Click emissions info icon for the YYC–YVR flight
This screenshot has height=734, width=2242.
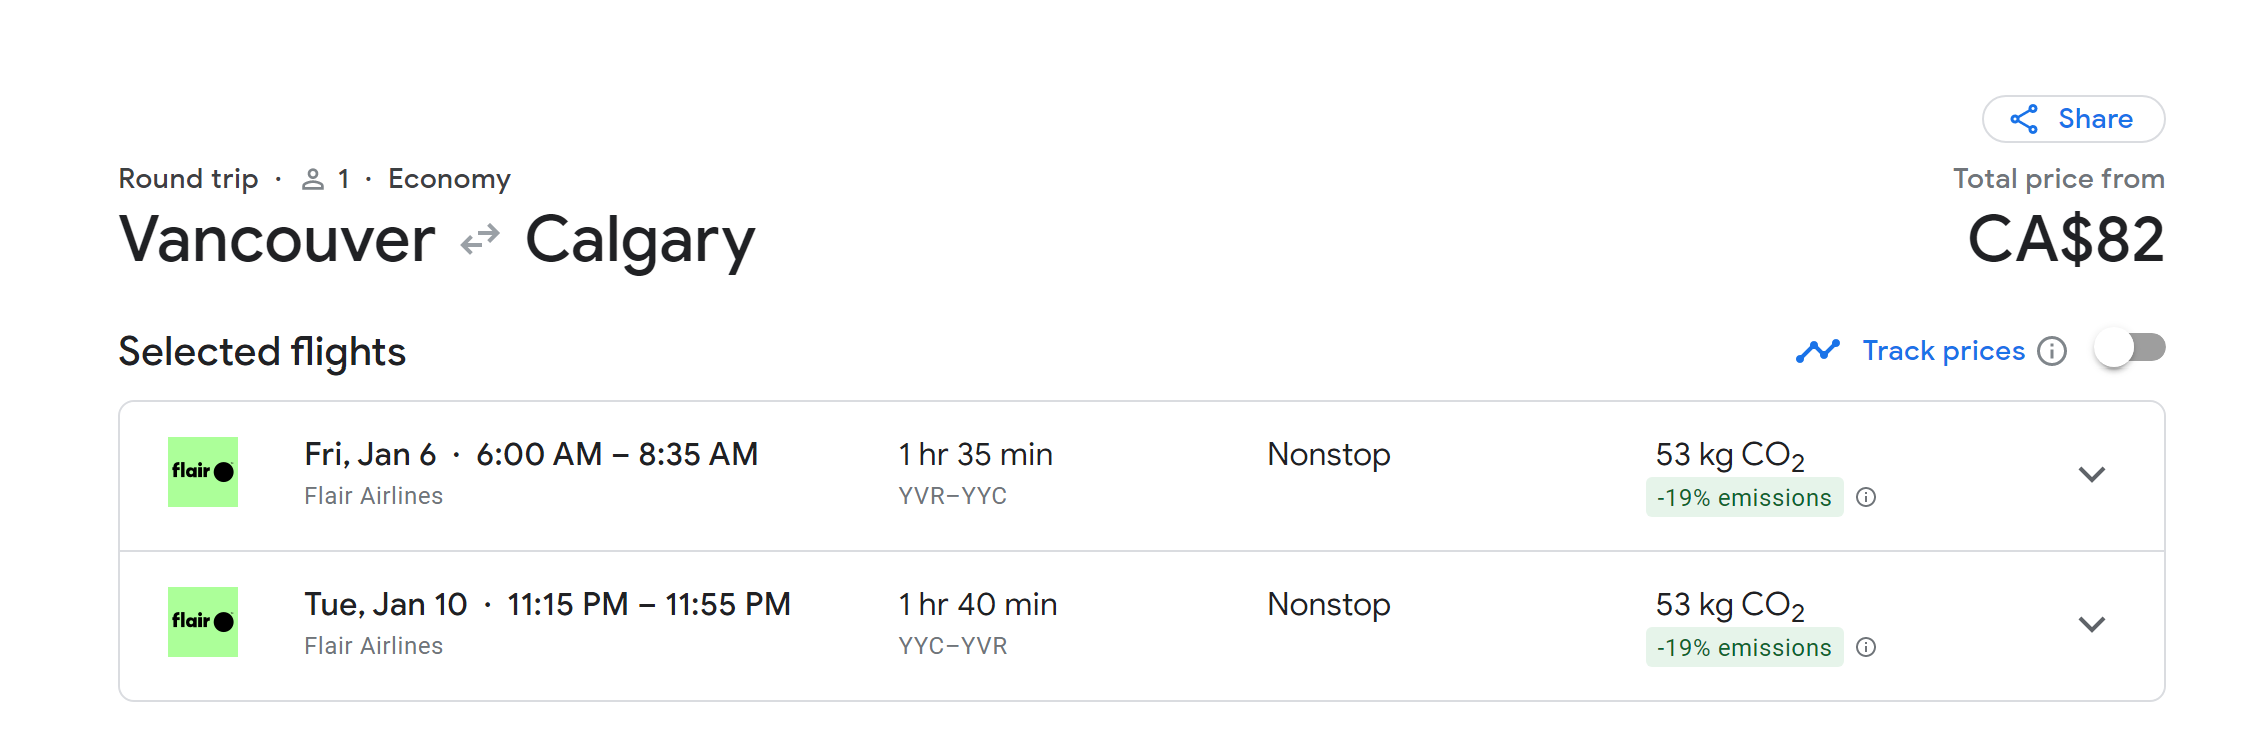(x=1866, y=648)
